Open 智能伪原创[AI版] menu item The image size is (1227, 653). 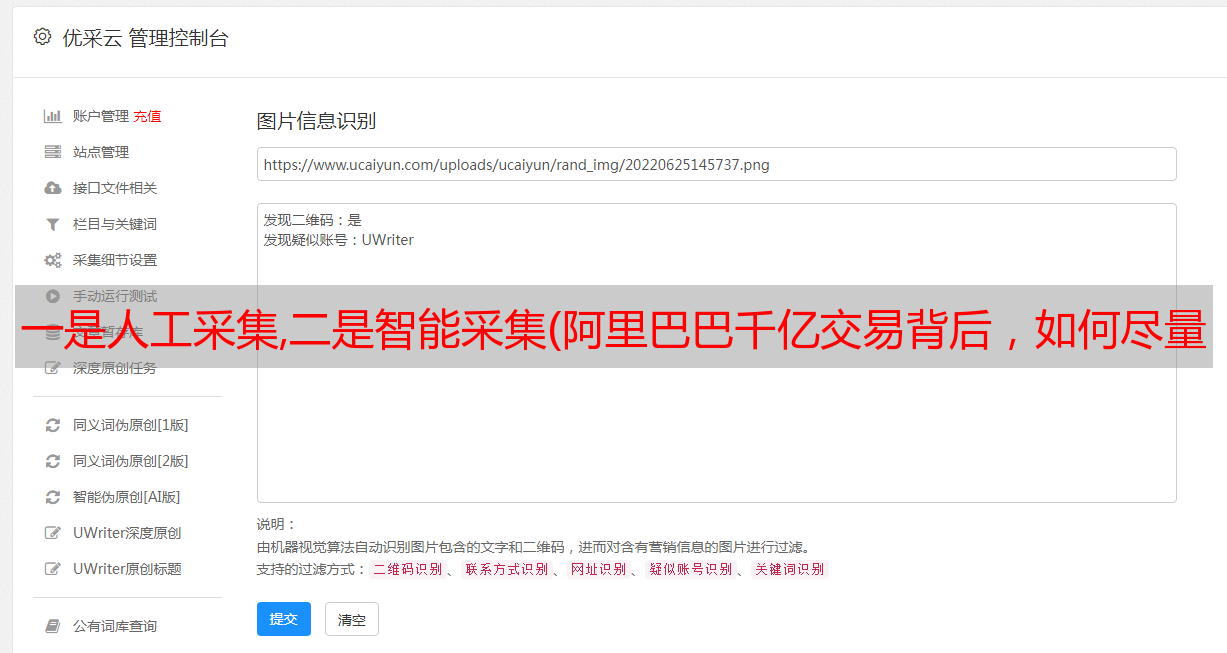coord(127,497)
